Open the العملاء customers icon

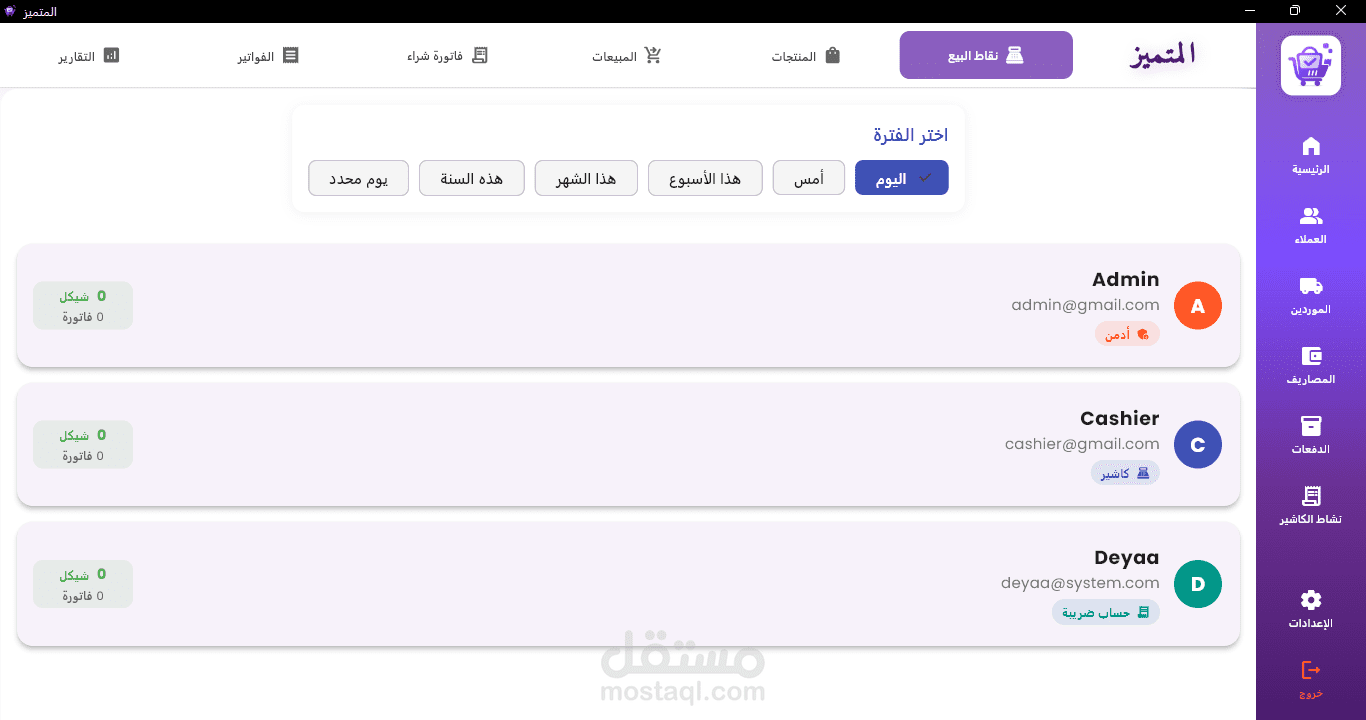pos(1311,216)
